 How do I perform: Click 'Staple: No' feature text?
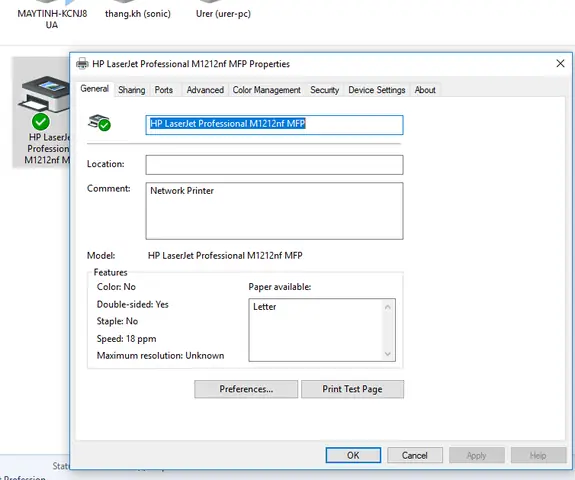pos(117,321)
